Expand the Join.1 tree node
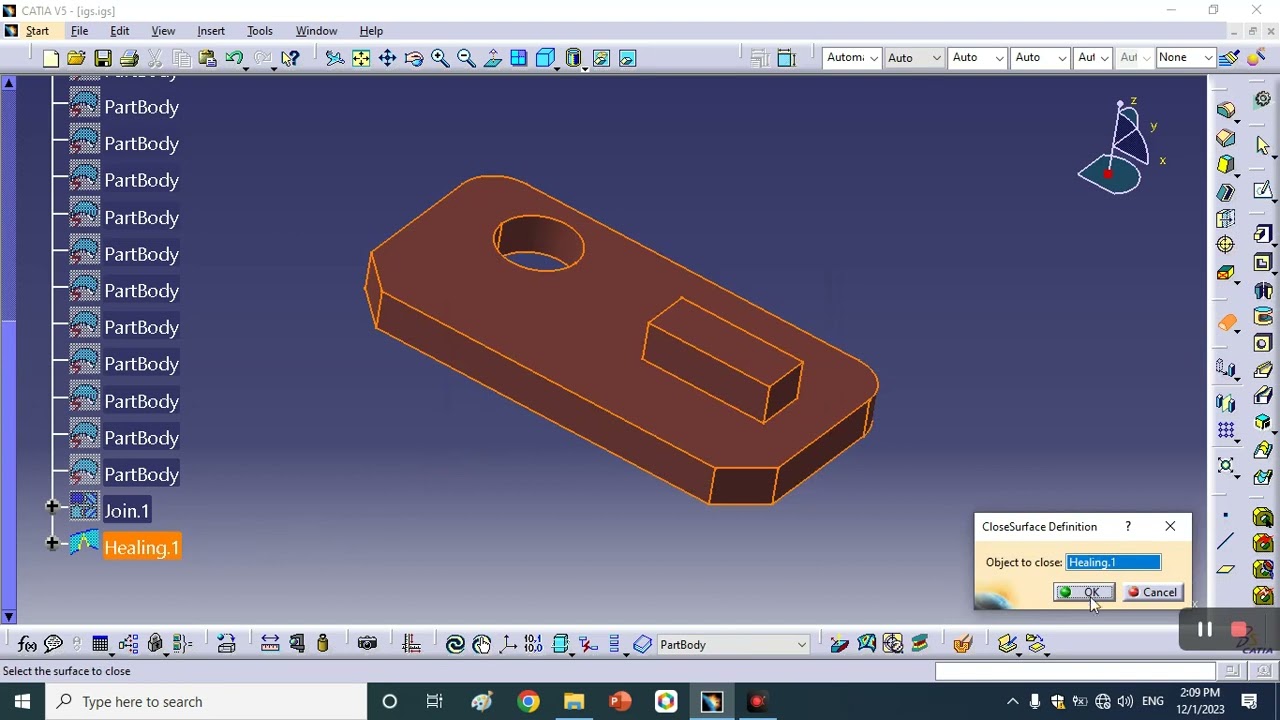1280x720 pixels. coord(52,507)
